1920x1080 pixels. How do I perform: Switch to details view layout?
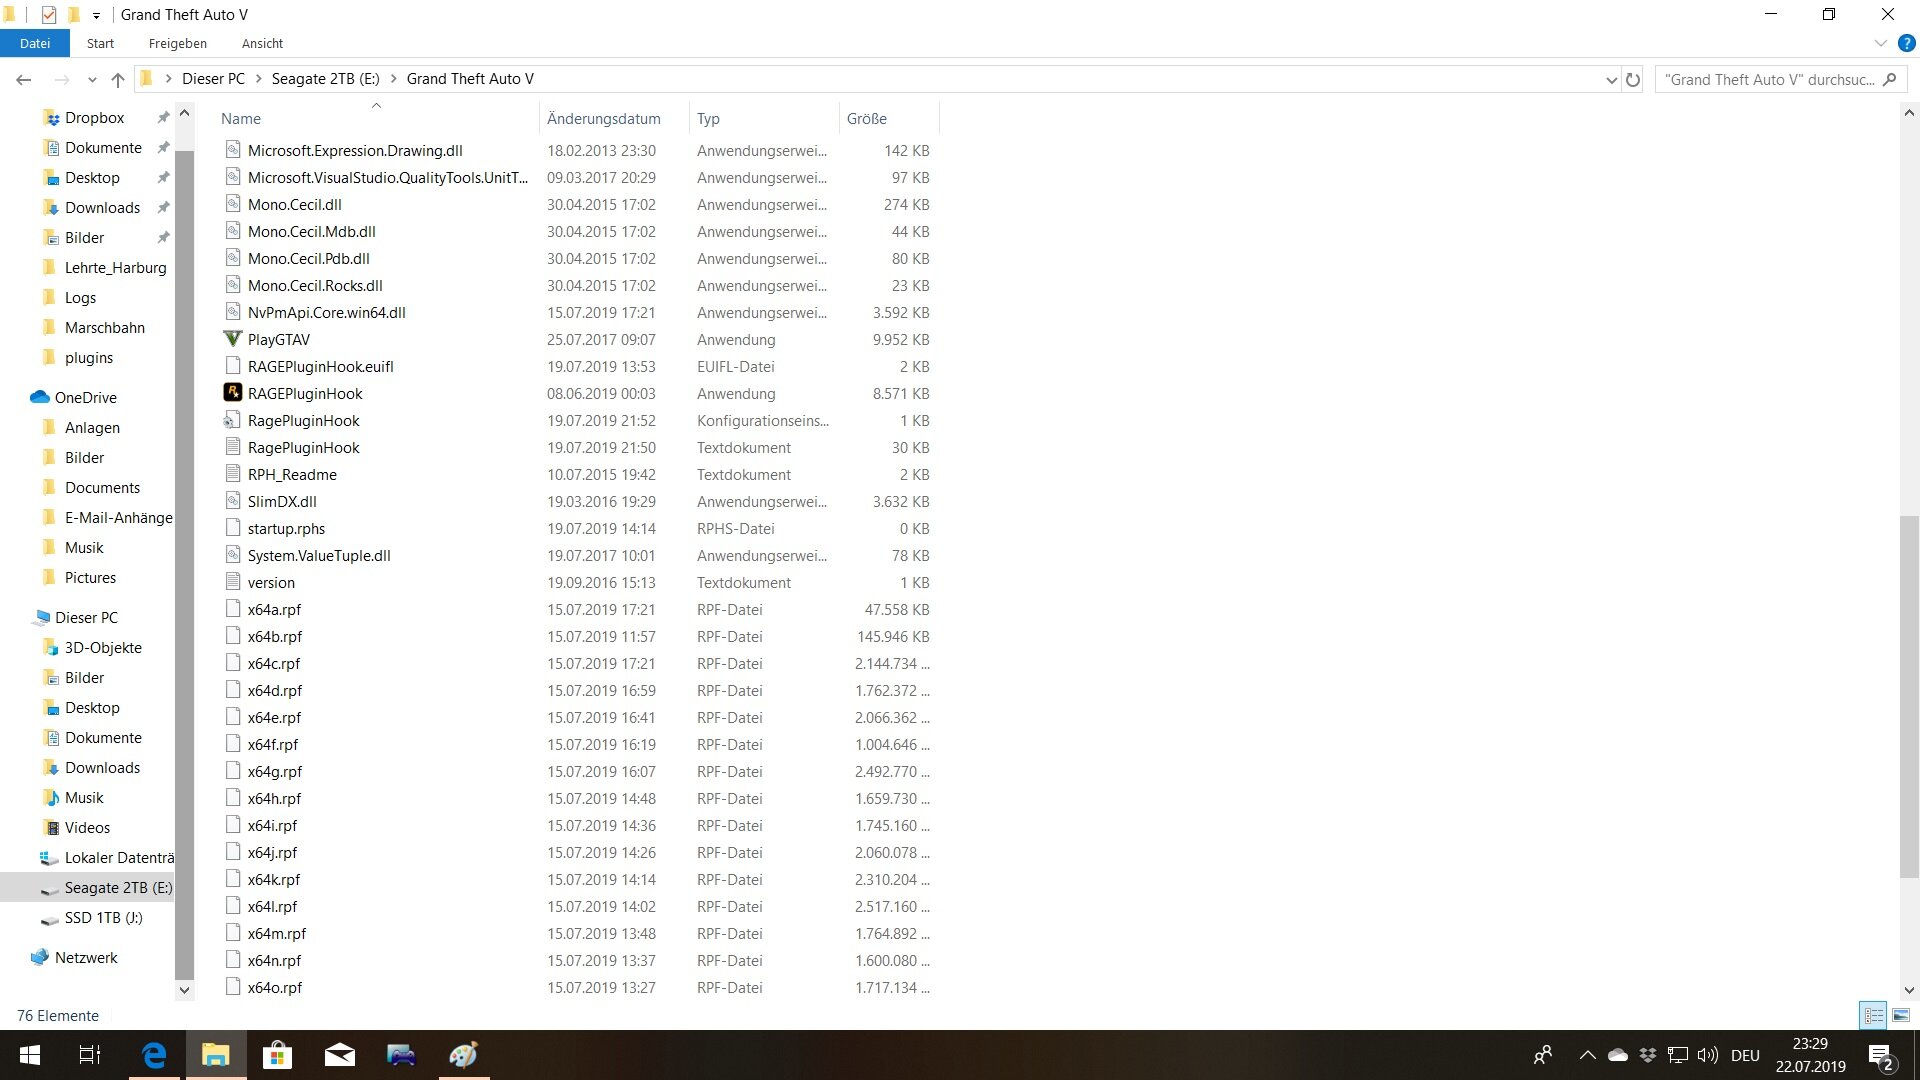[1873, 1015]
